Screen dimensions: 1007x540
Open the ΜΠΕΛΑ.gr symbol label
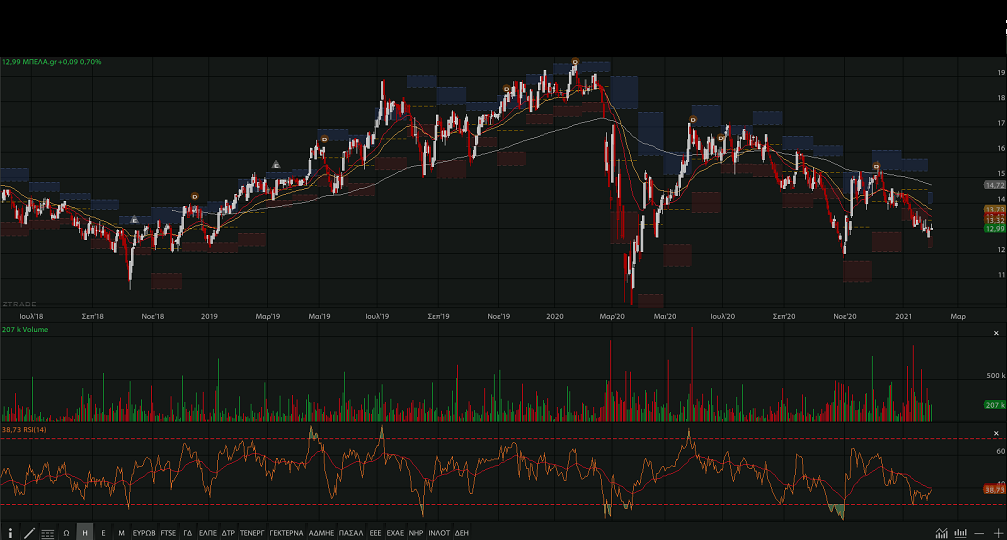[50, 62]
